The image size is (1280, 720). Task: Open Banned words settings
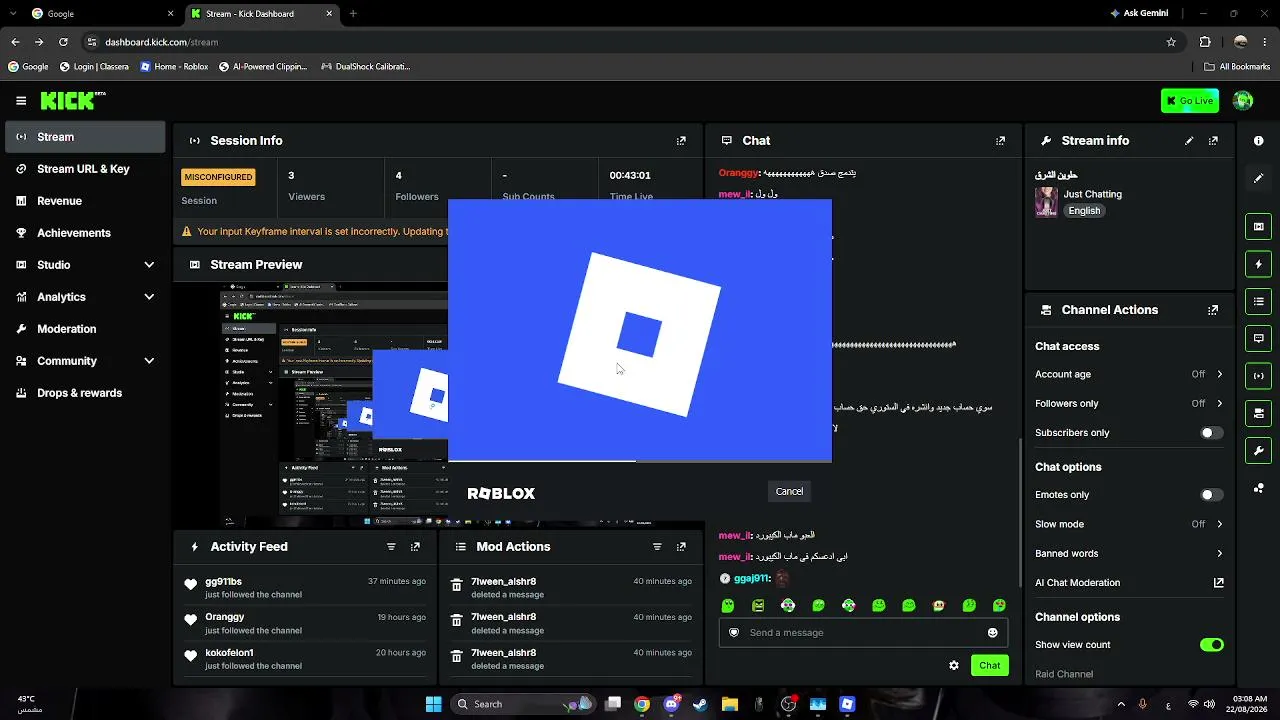[1129, 553]
